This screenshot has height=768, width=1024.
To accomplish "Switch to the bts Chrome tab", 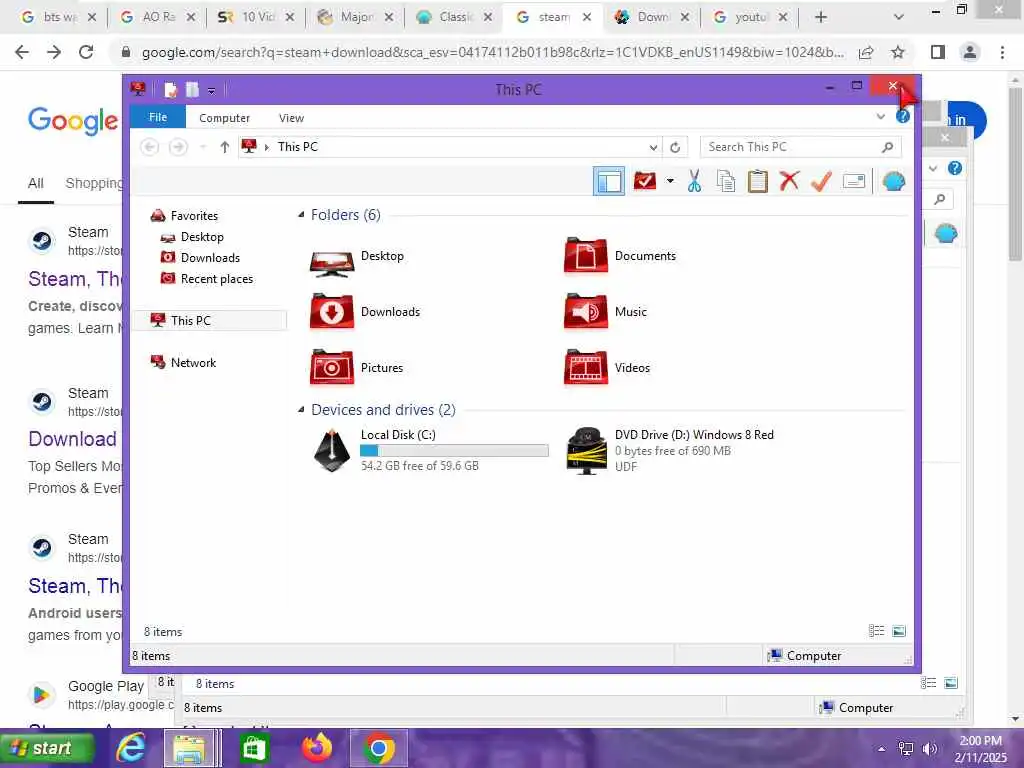I will [59, 17].
